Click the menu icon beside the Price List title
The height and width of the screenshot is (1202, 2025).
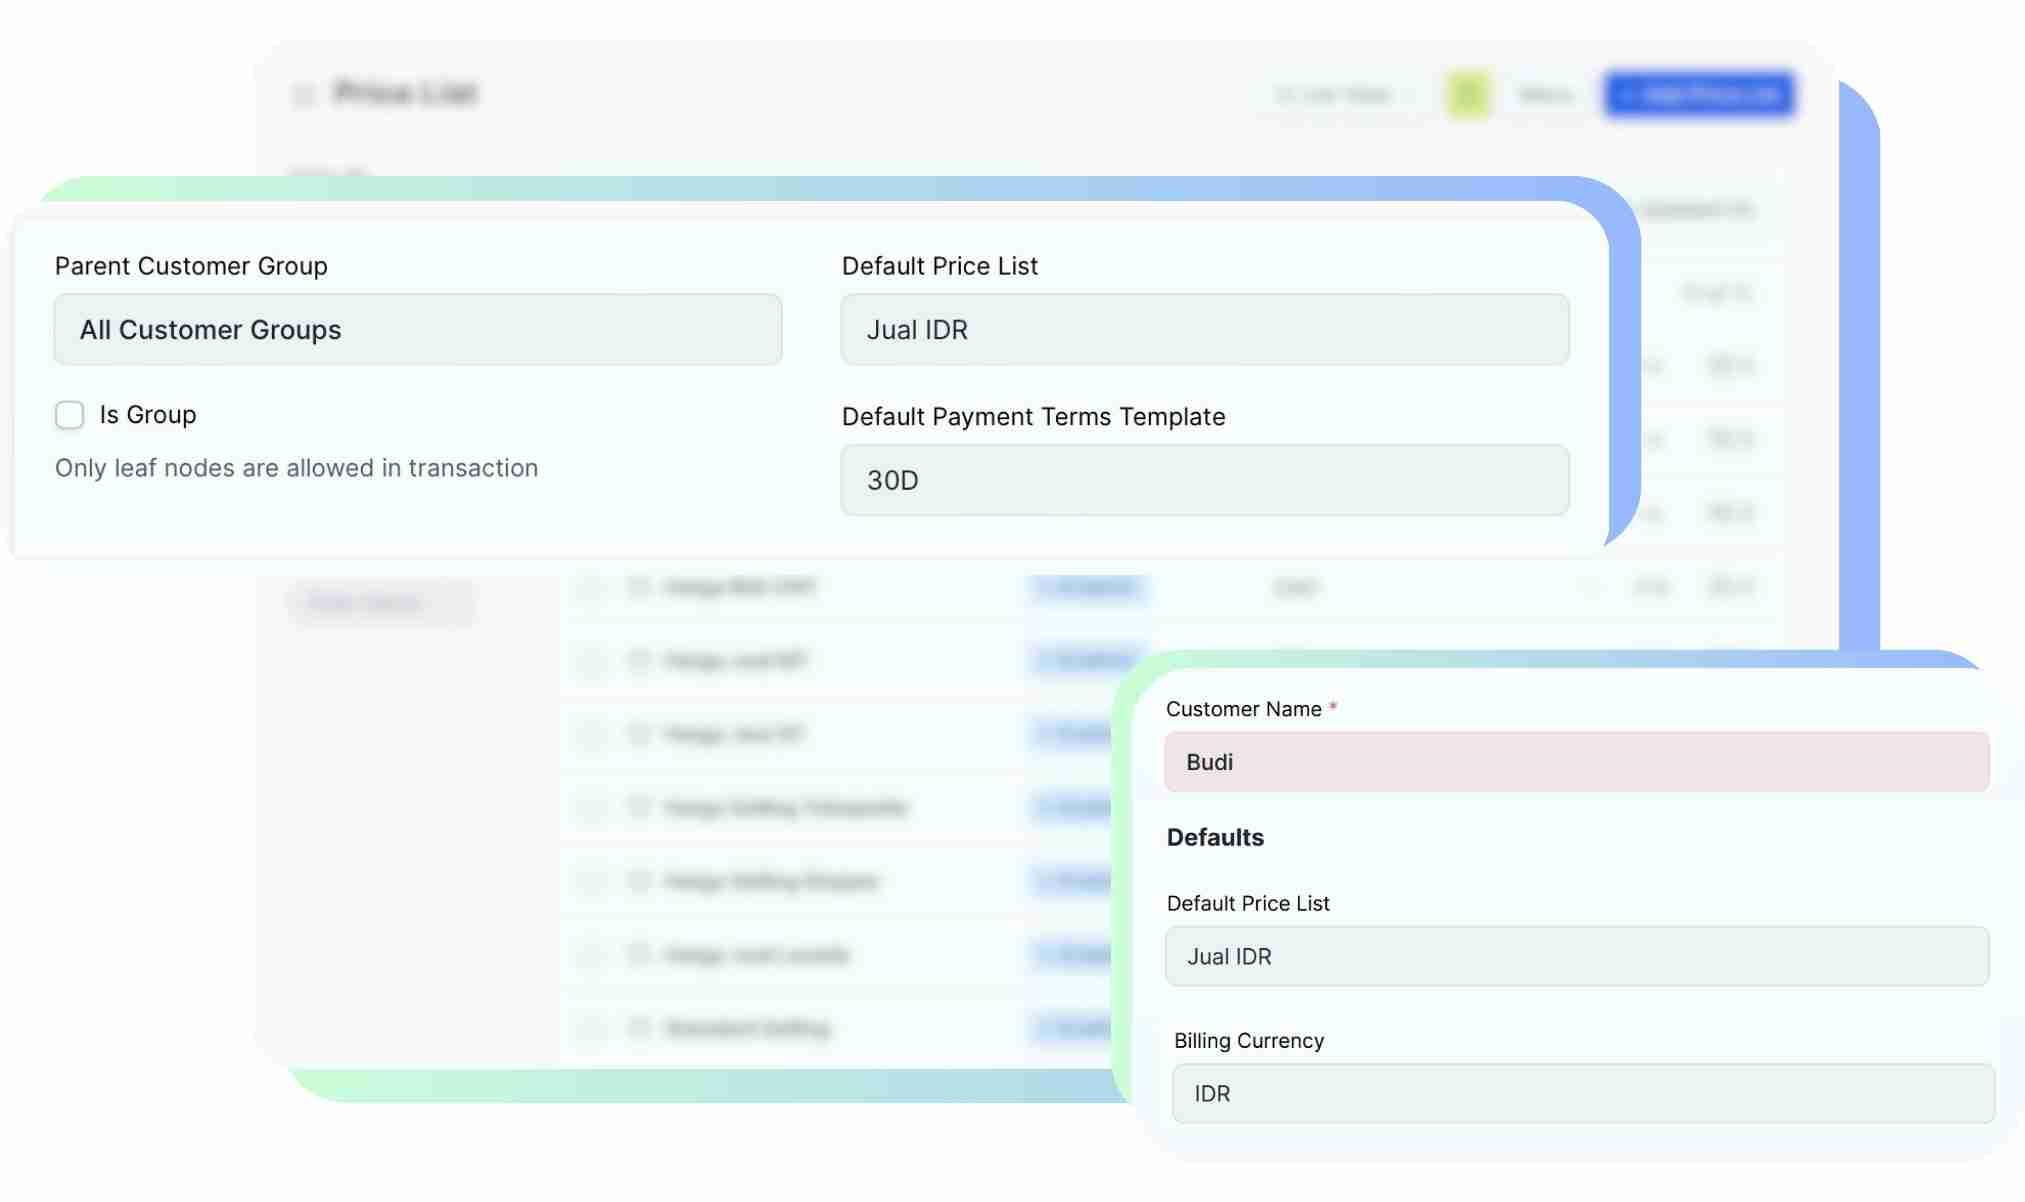[303, 94]
